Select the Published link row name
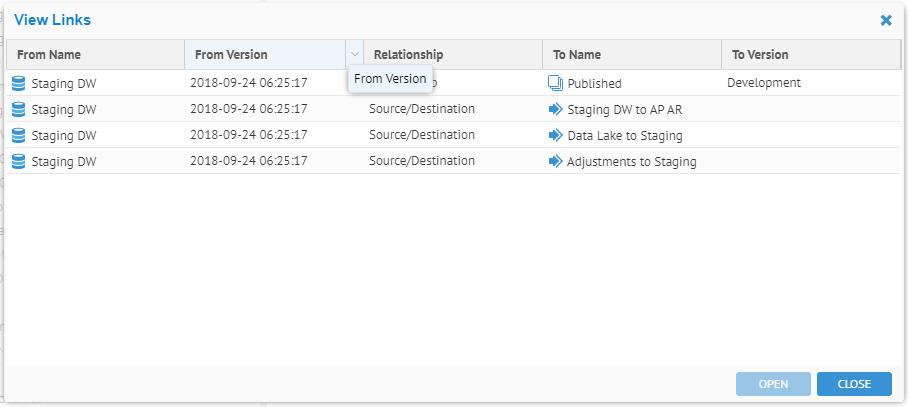 [x=594, y=84]
